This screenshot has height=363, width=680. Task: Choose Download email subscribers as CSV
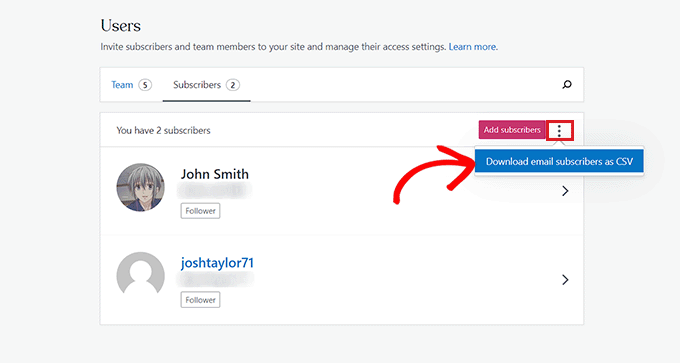(559, 161)
